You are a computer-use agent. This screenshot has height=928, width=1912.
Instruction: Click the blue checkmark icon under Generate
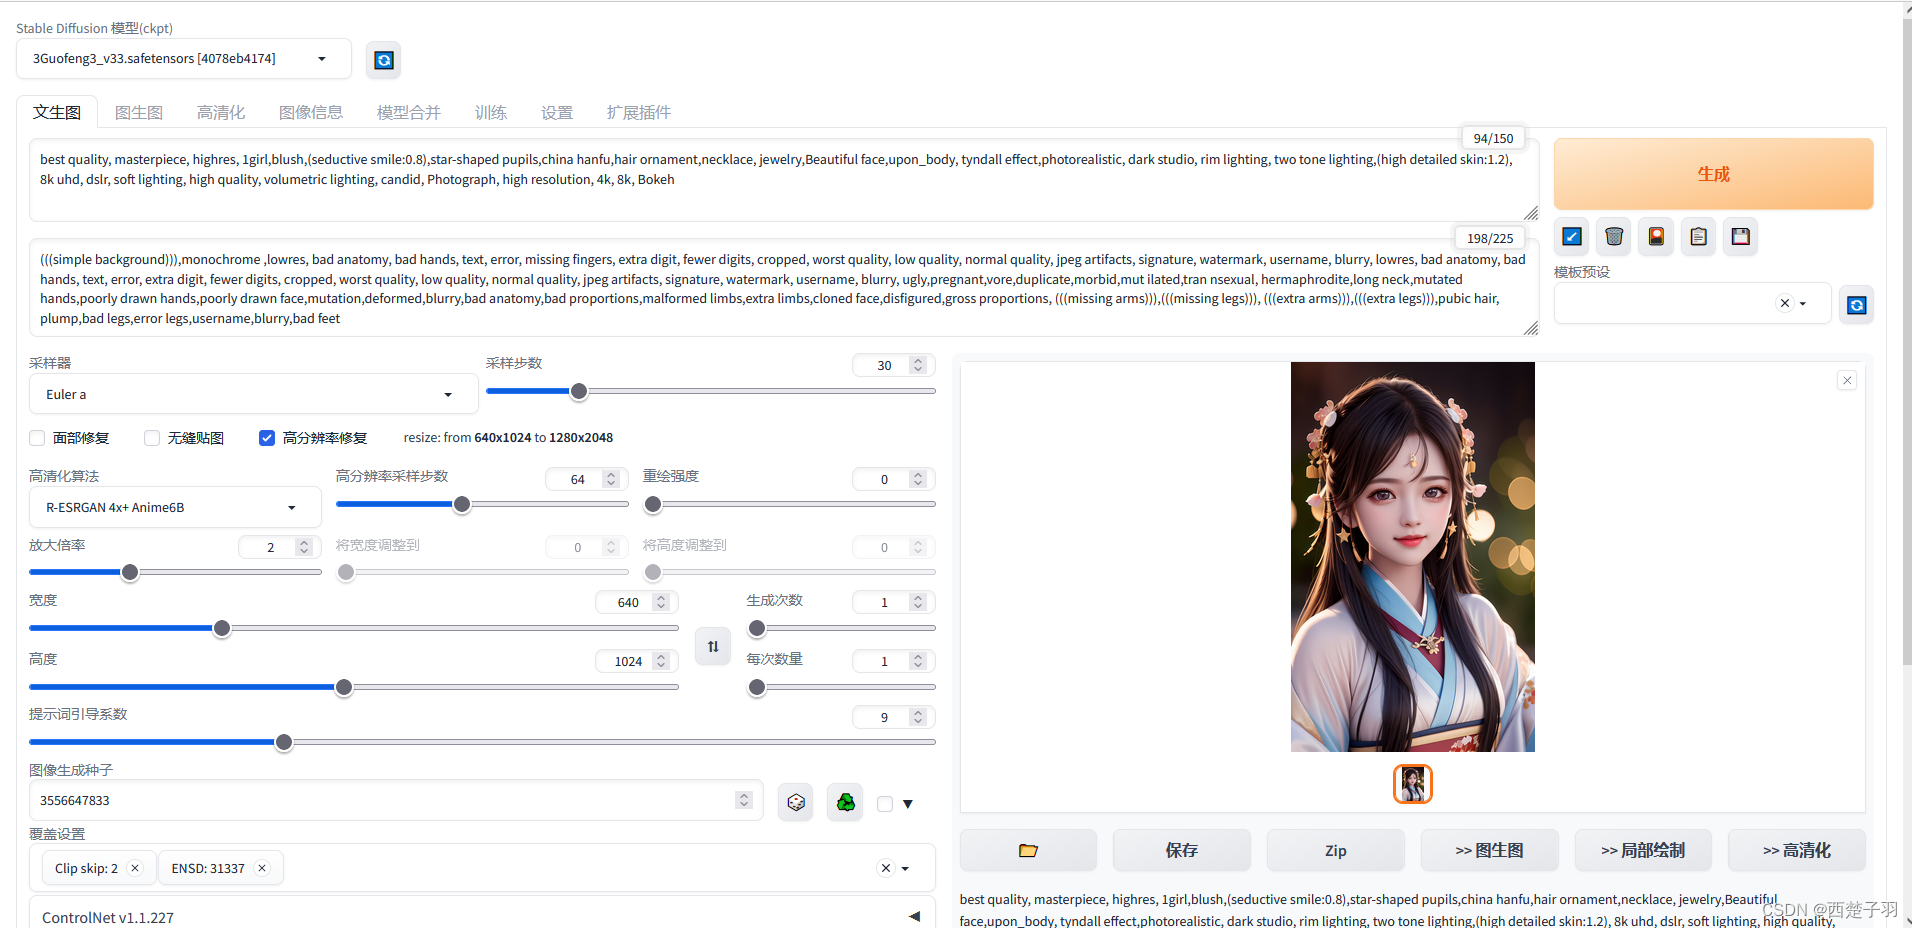tap(1572, 237)
